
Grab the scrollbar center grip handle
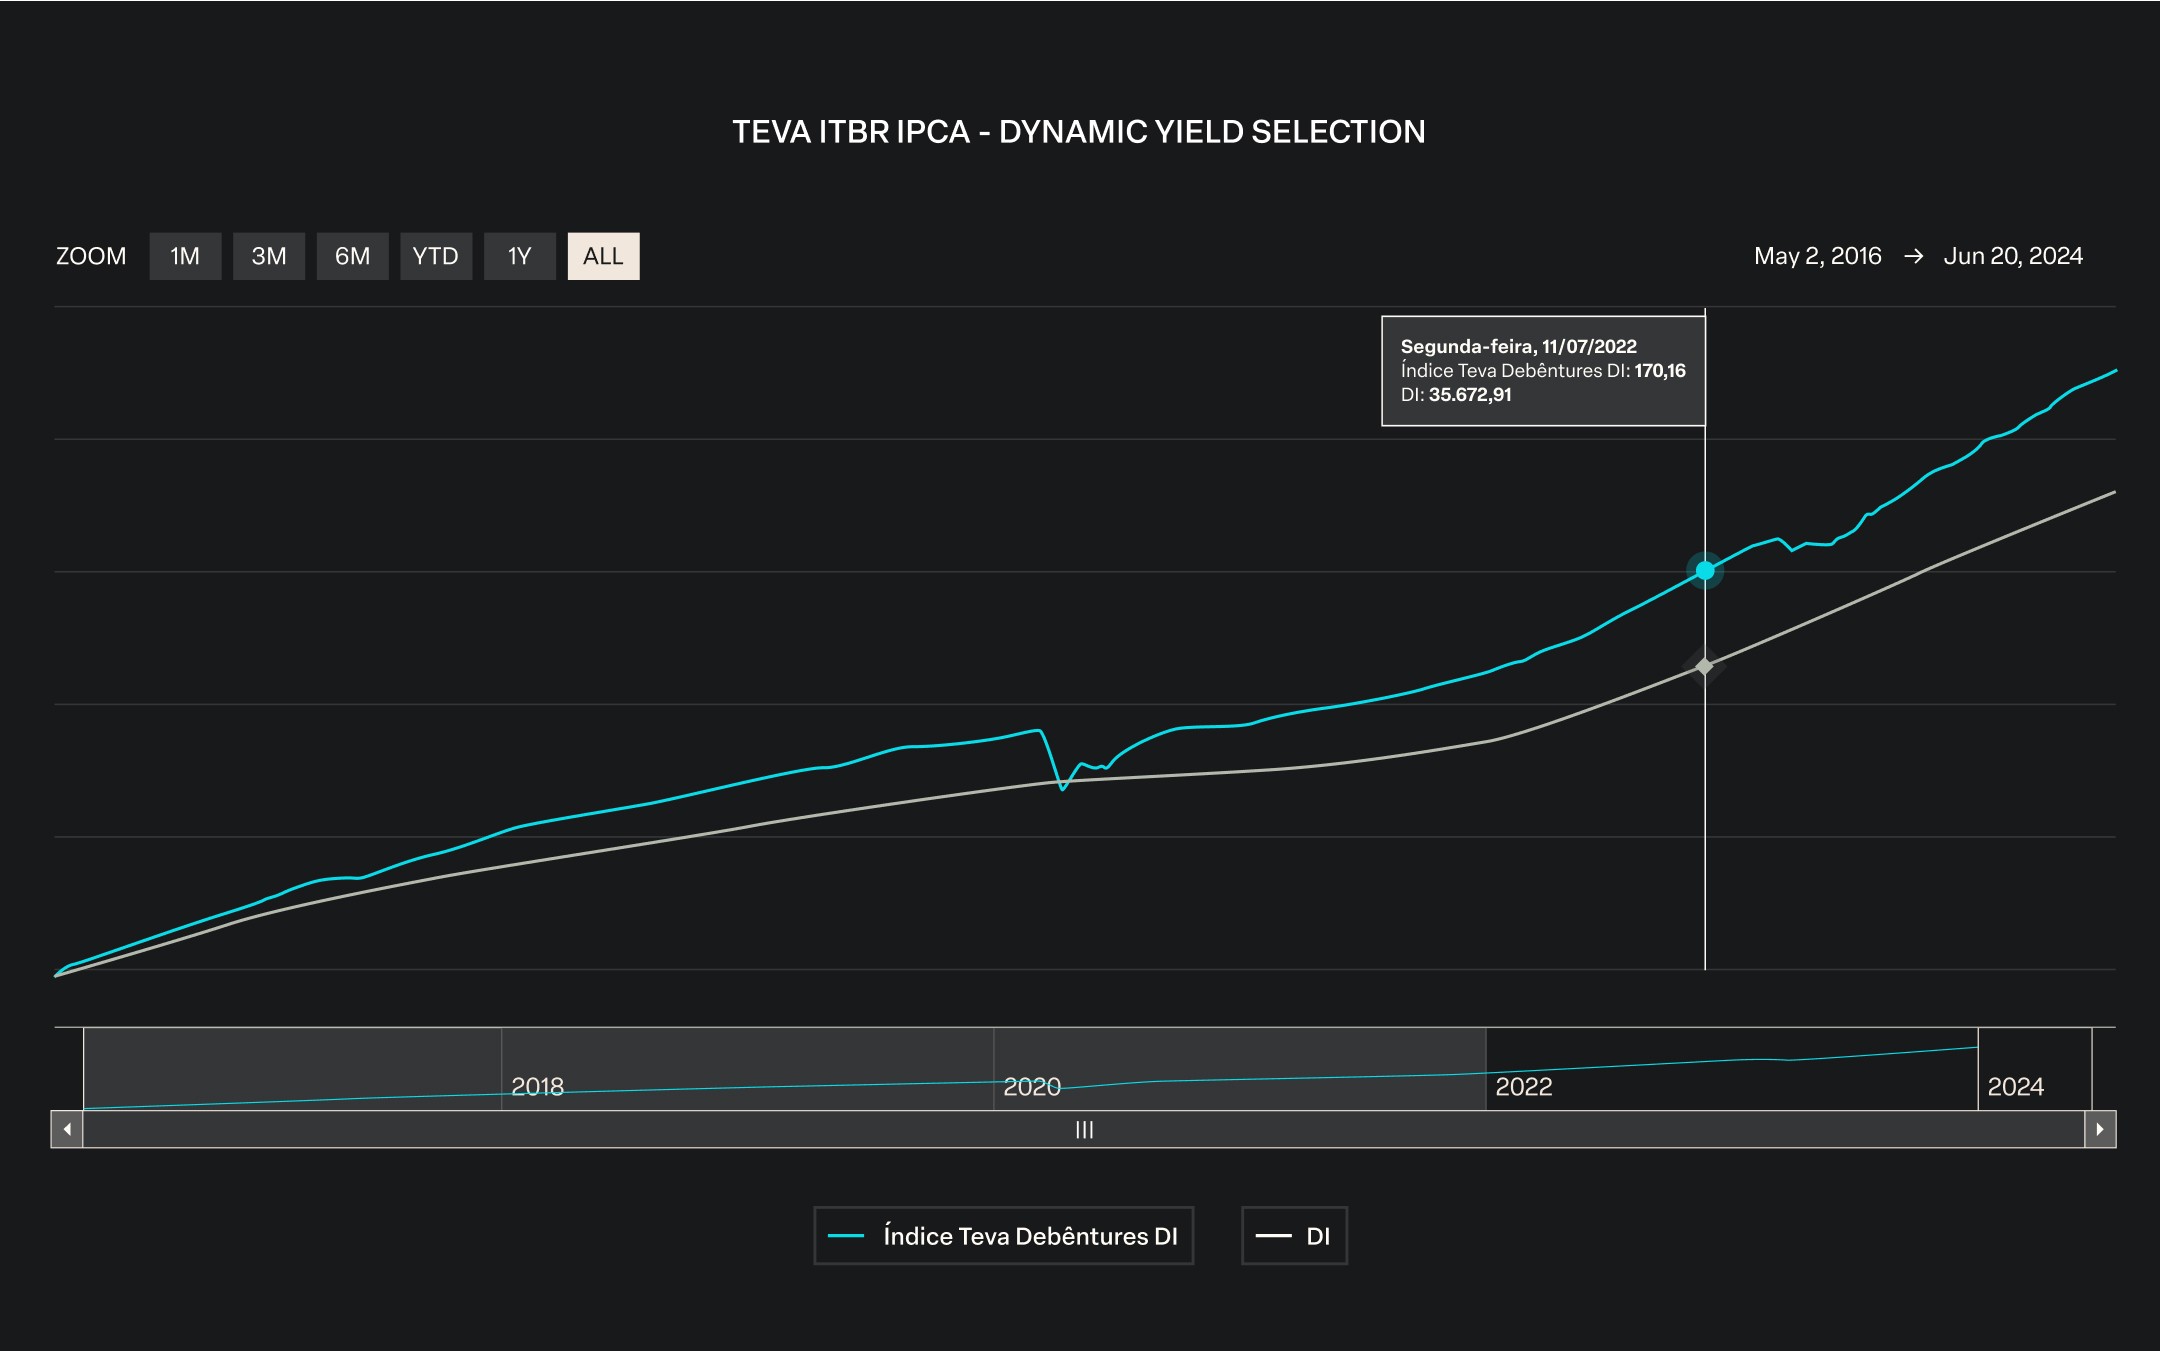1084,1129
